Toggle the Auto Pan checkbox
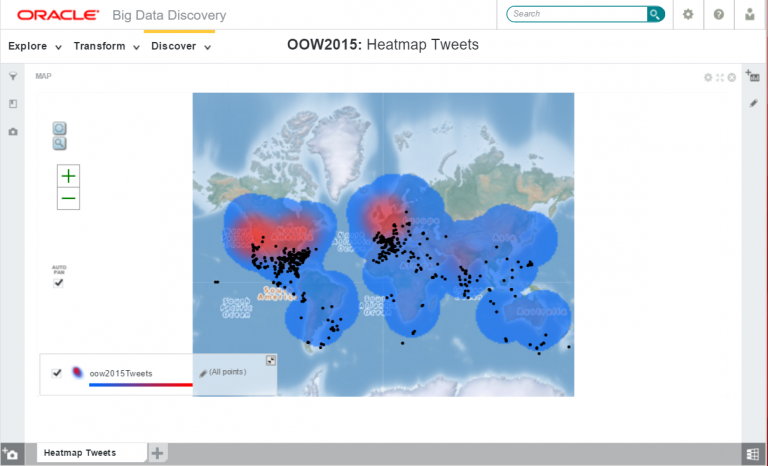 pyautogui.click(x=58, y=283)
